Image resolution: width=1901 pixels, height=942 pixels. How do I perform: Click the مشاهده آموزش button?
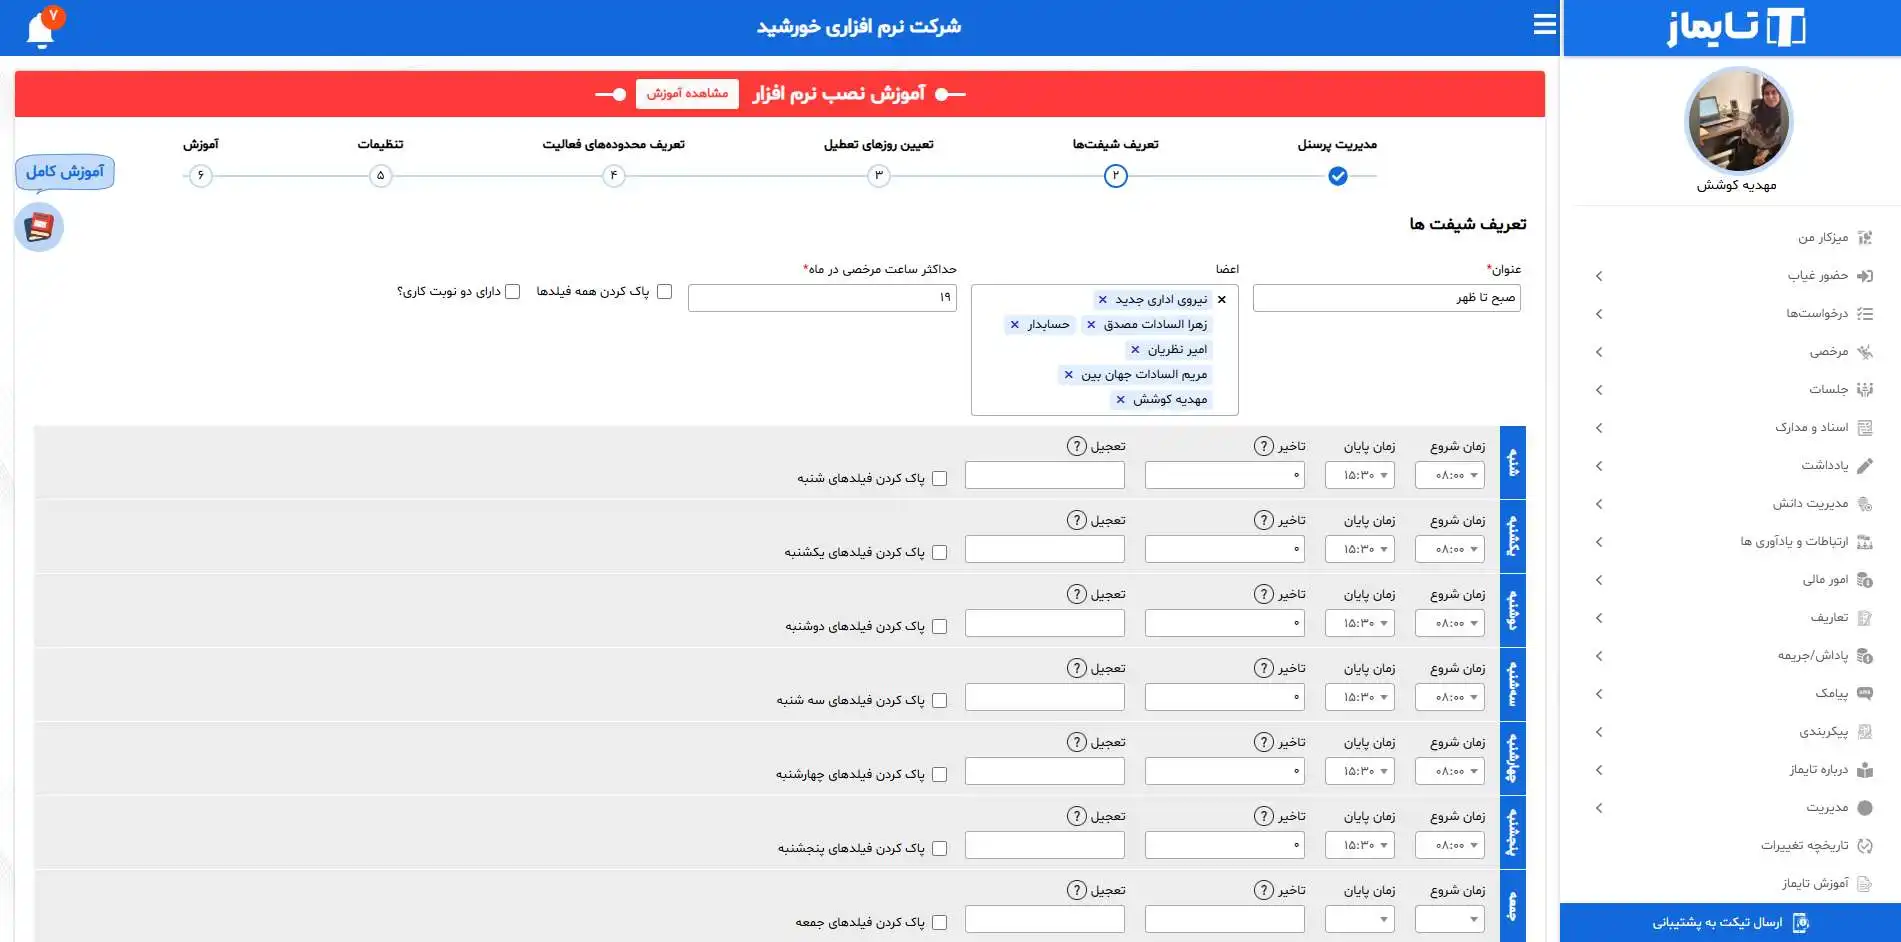pos(687,94)
